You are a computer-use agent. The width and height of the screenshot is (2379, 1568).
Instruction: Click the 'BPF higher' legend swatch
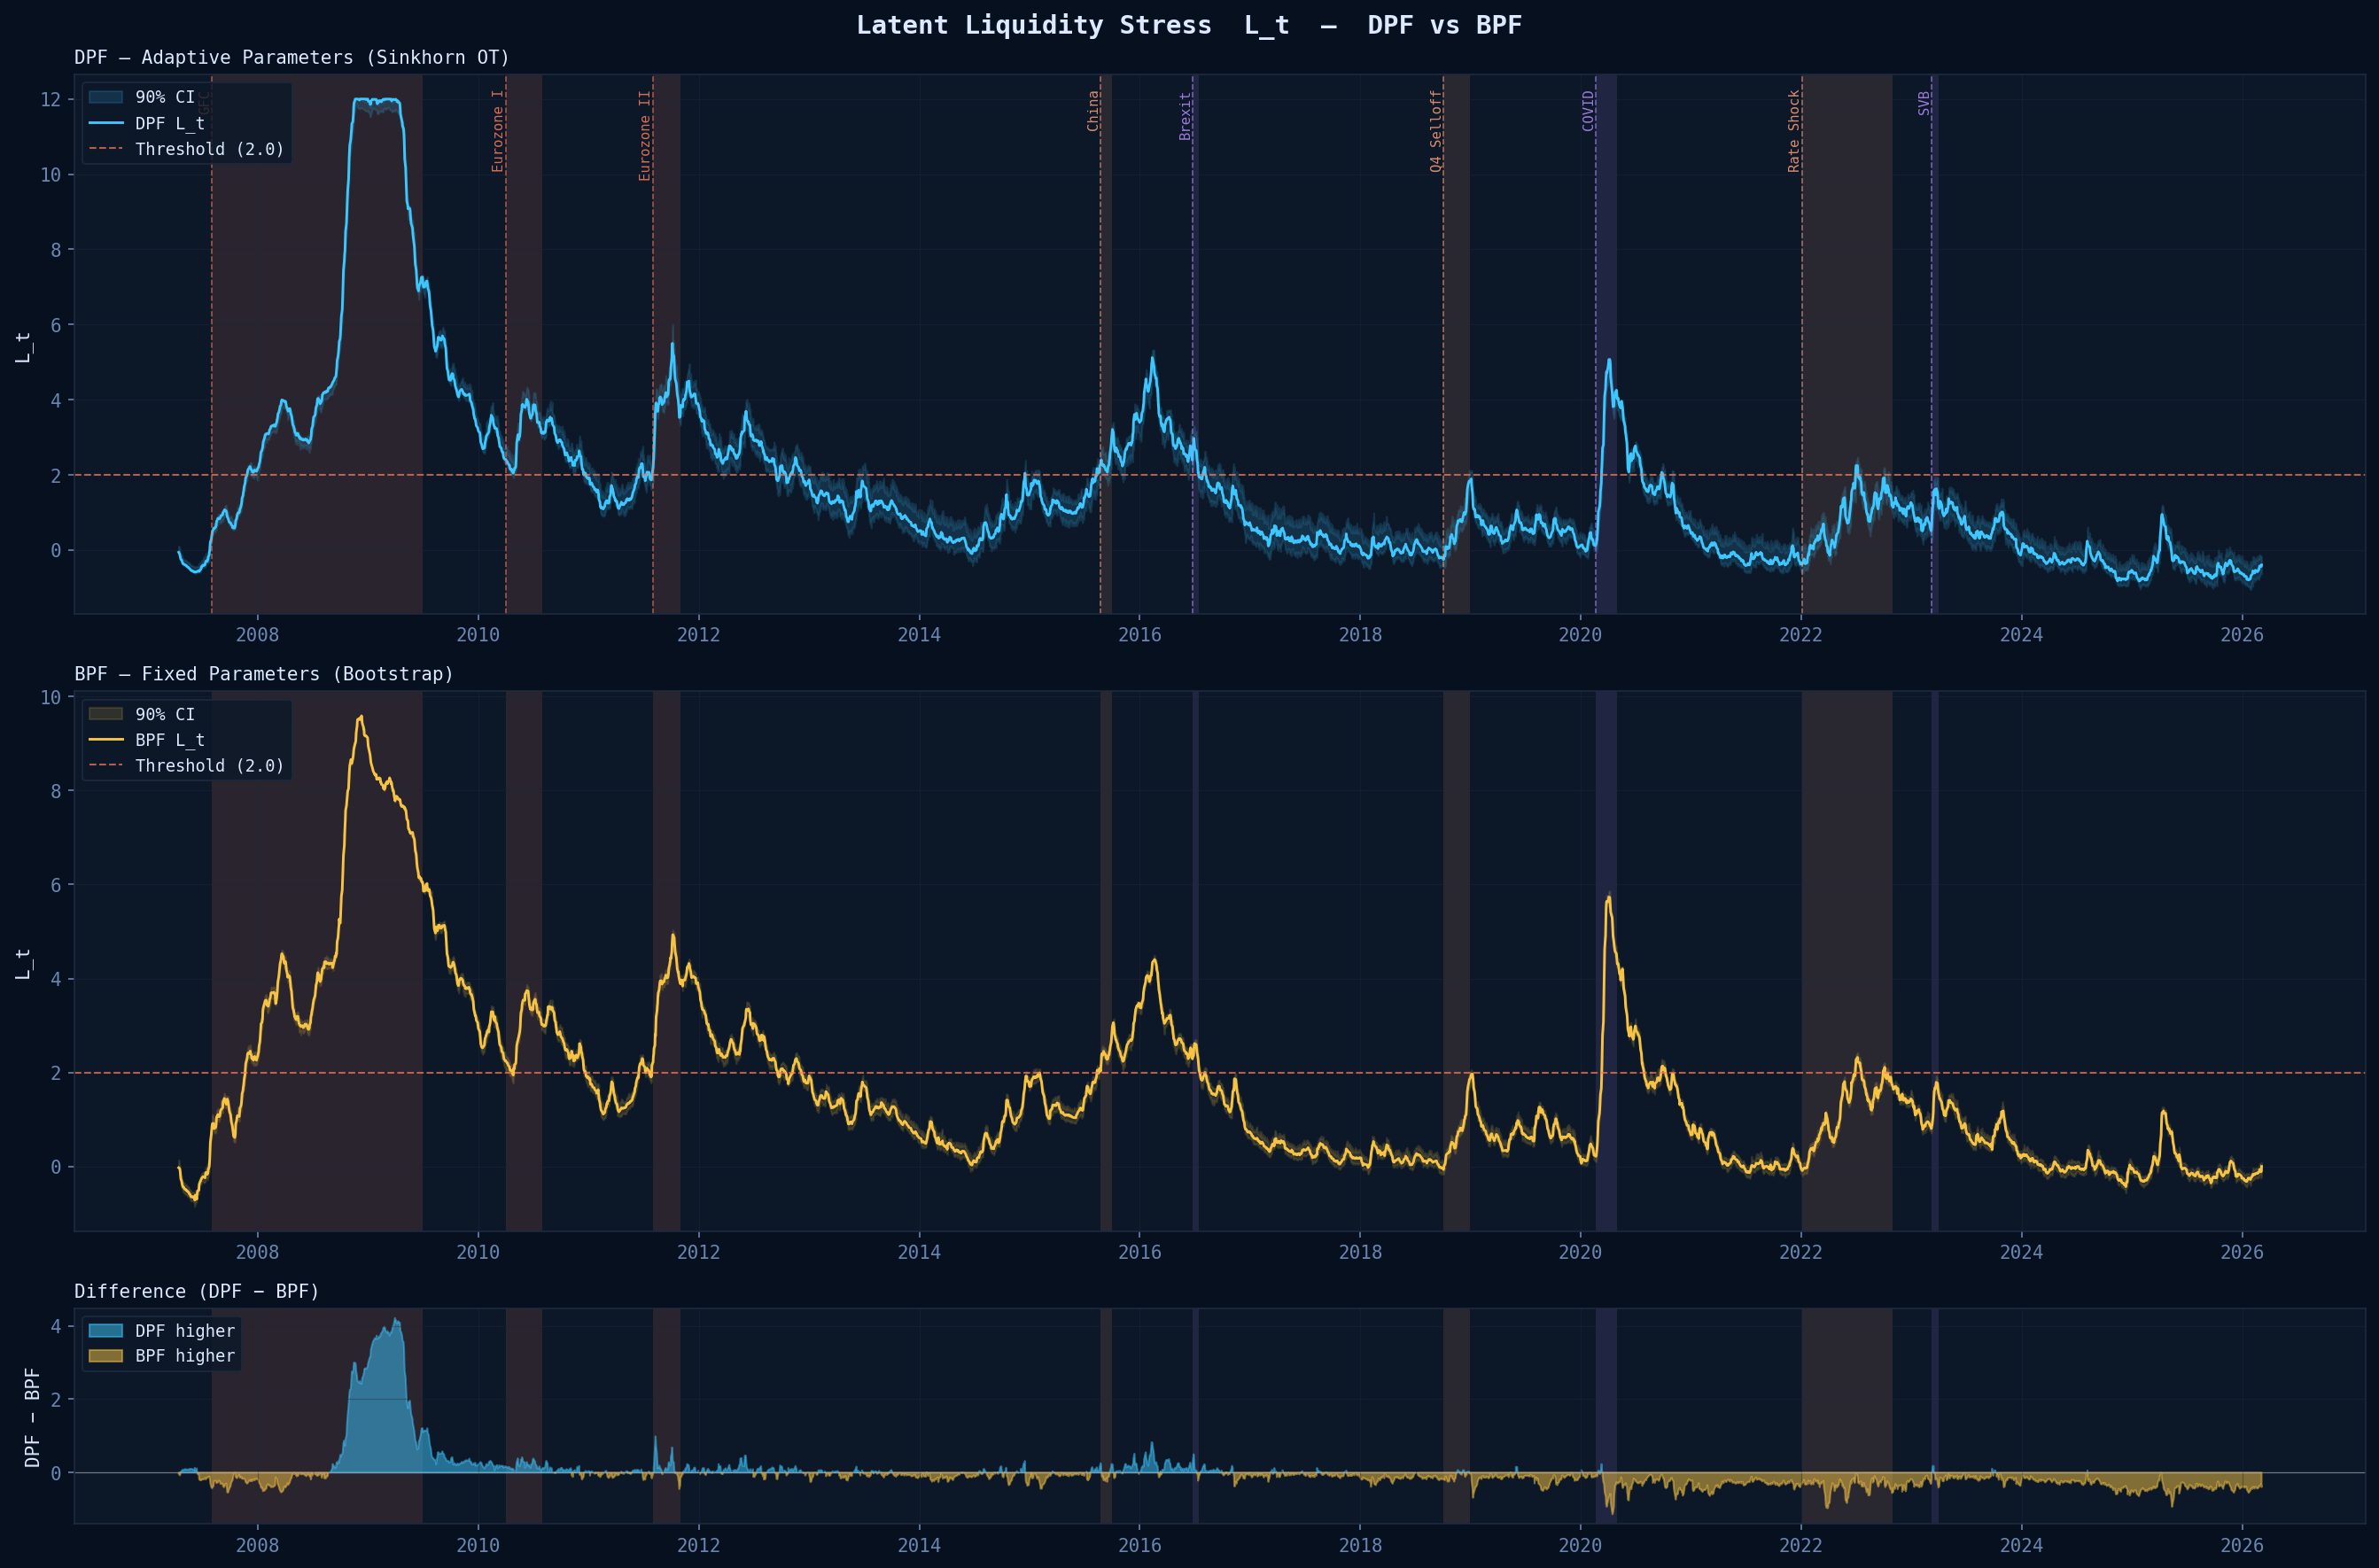click(x=106, y=1356)
